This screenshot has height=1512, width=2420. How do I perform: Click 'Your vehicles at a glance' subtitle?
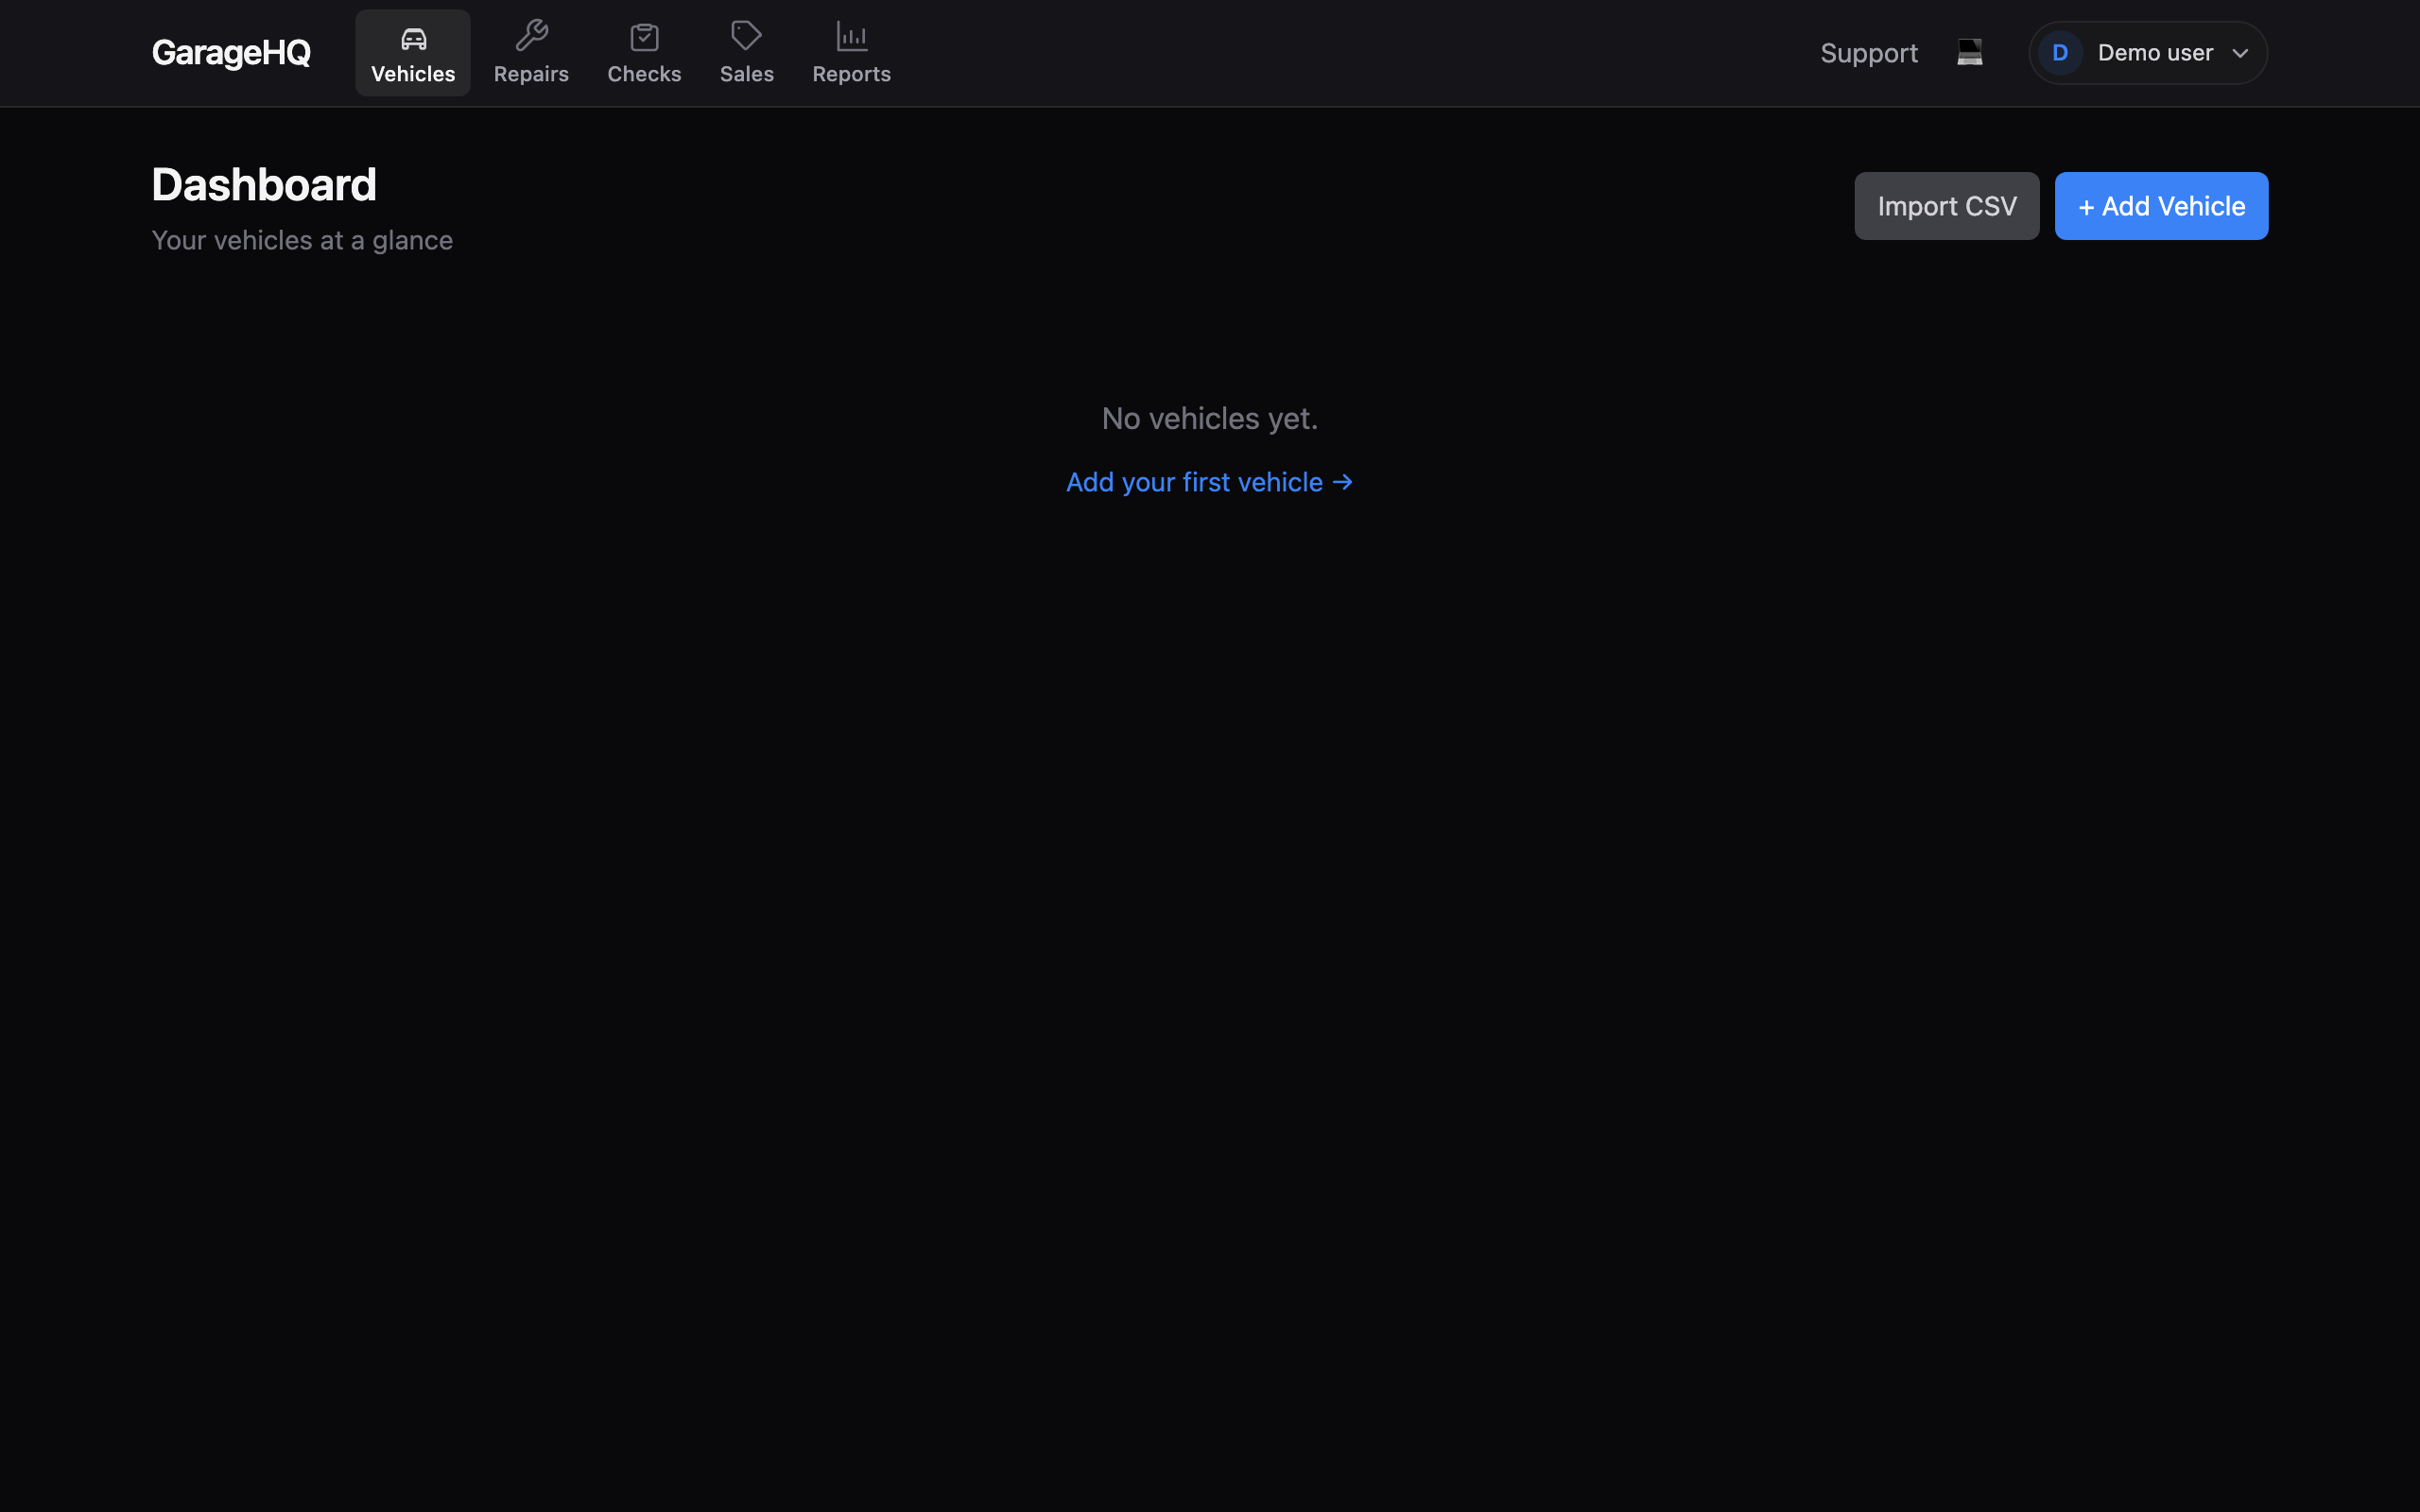point(302,241)
